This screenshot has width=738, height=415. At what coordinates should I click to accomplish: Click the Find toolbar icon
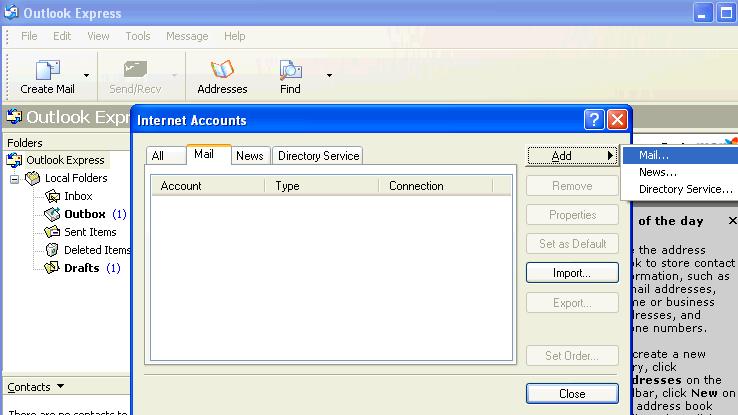point(290,70)
